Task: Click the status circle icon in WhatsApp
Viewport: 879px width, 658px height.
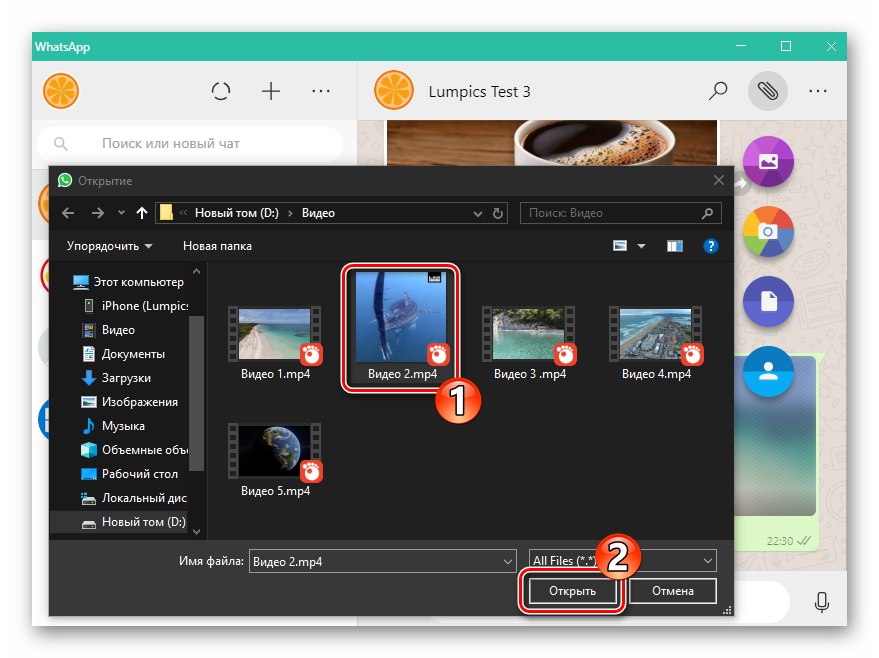Action: click(x=221, y=91)
